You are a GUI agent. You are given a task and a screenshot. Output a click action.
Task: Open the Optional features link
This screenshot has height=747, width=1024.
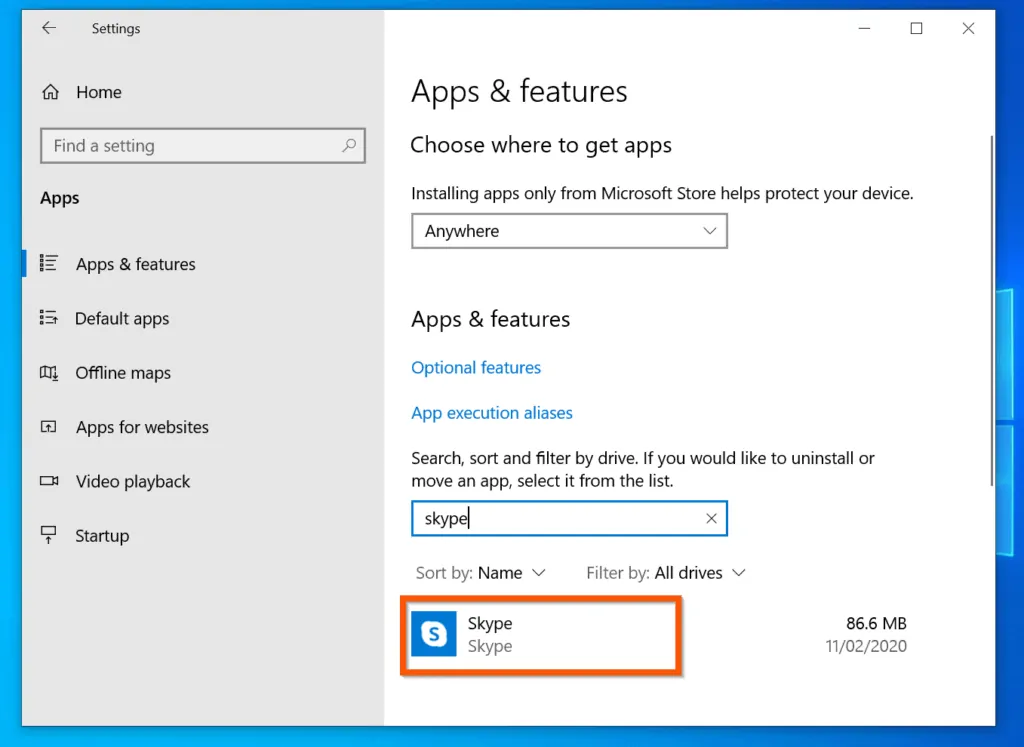[476, 368]
